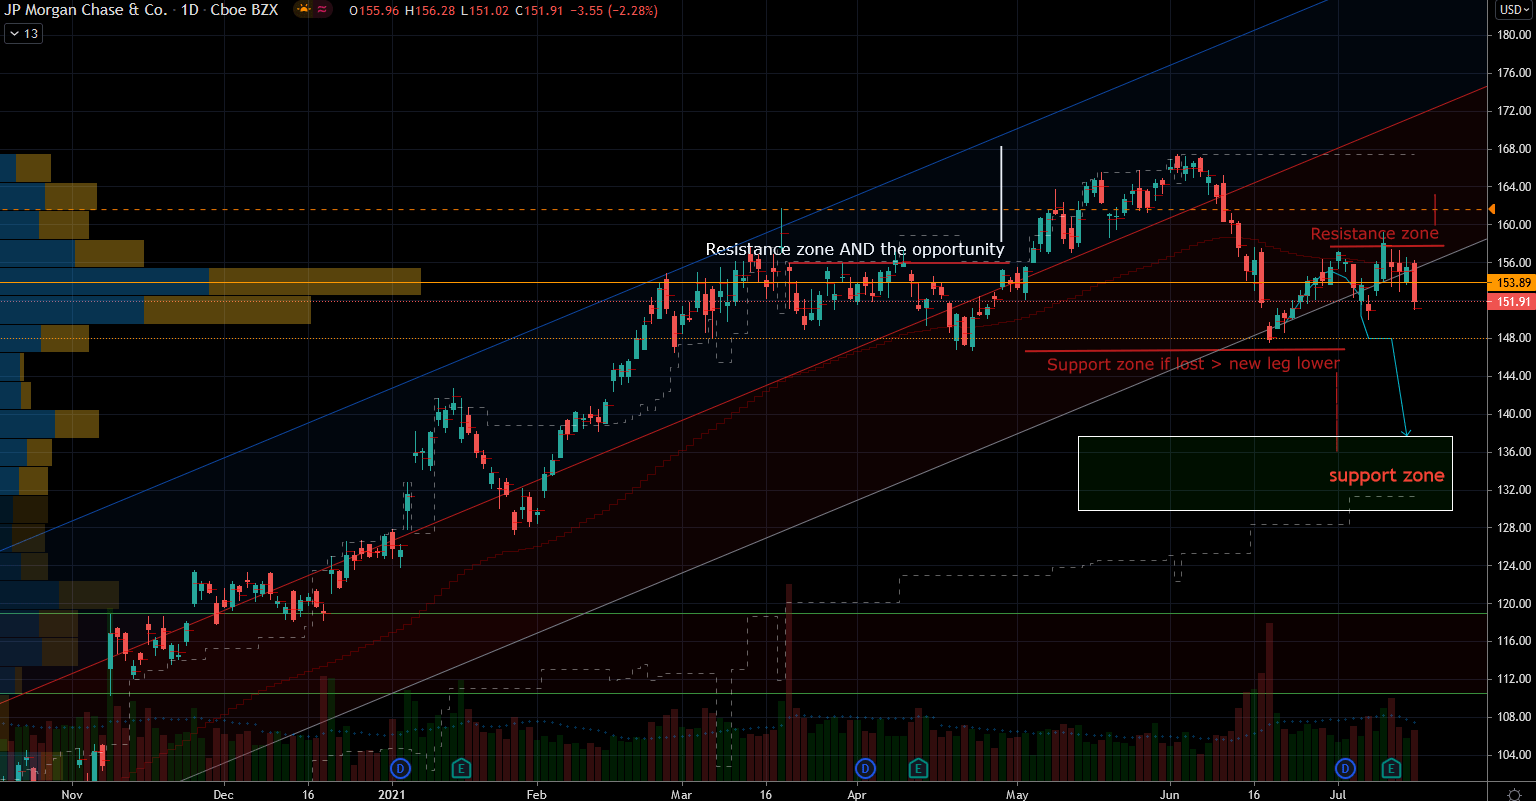The width and height of the screenshot is (1536, 801).
Task: Click the orange arrow marker on price scale
Action: (1493, 209)
